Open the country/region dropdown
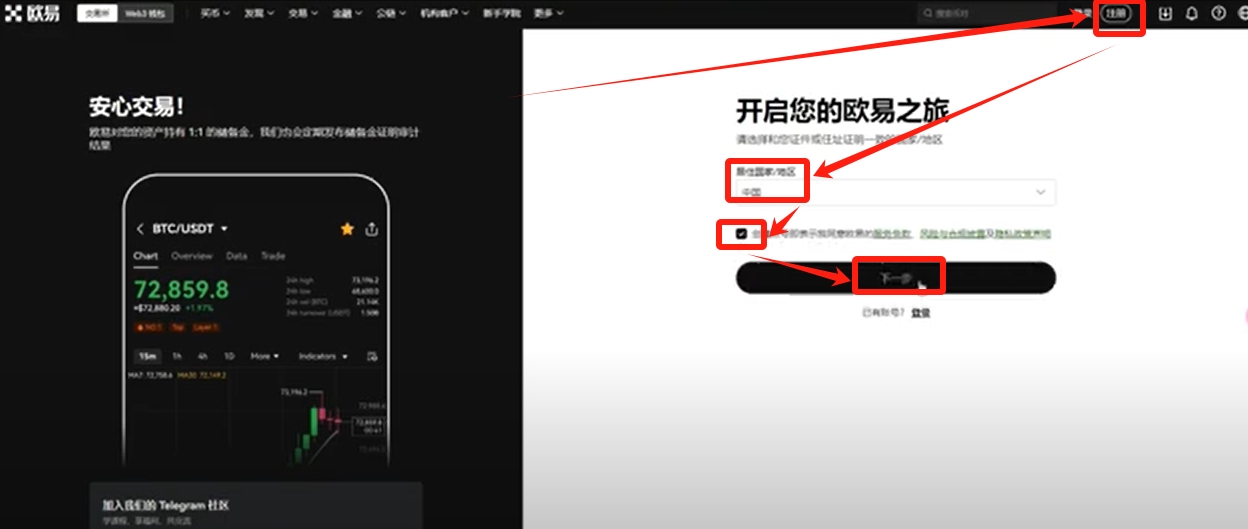 coord(895,192)
